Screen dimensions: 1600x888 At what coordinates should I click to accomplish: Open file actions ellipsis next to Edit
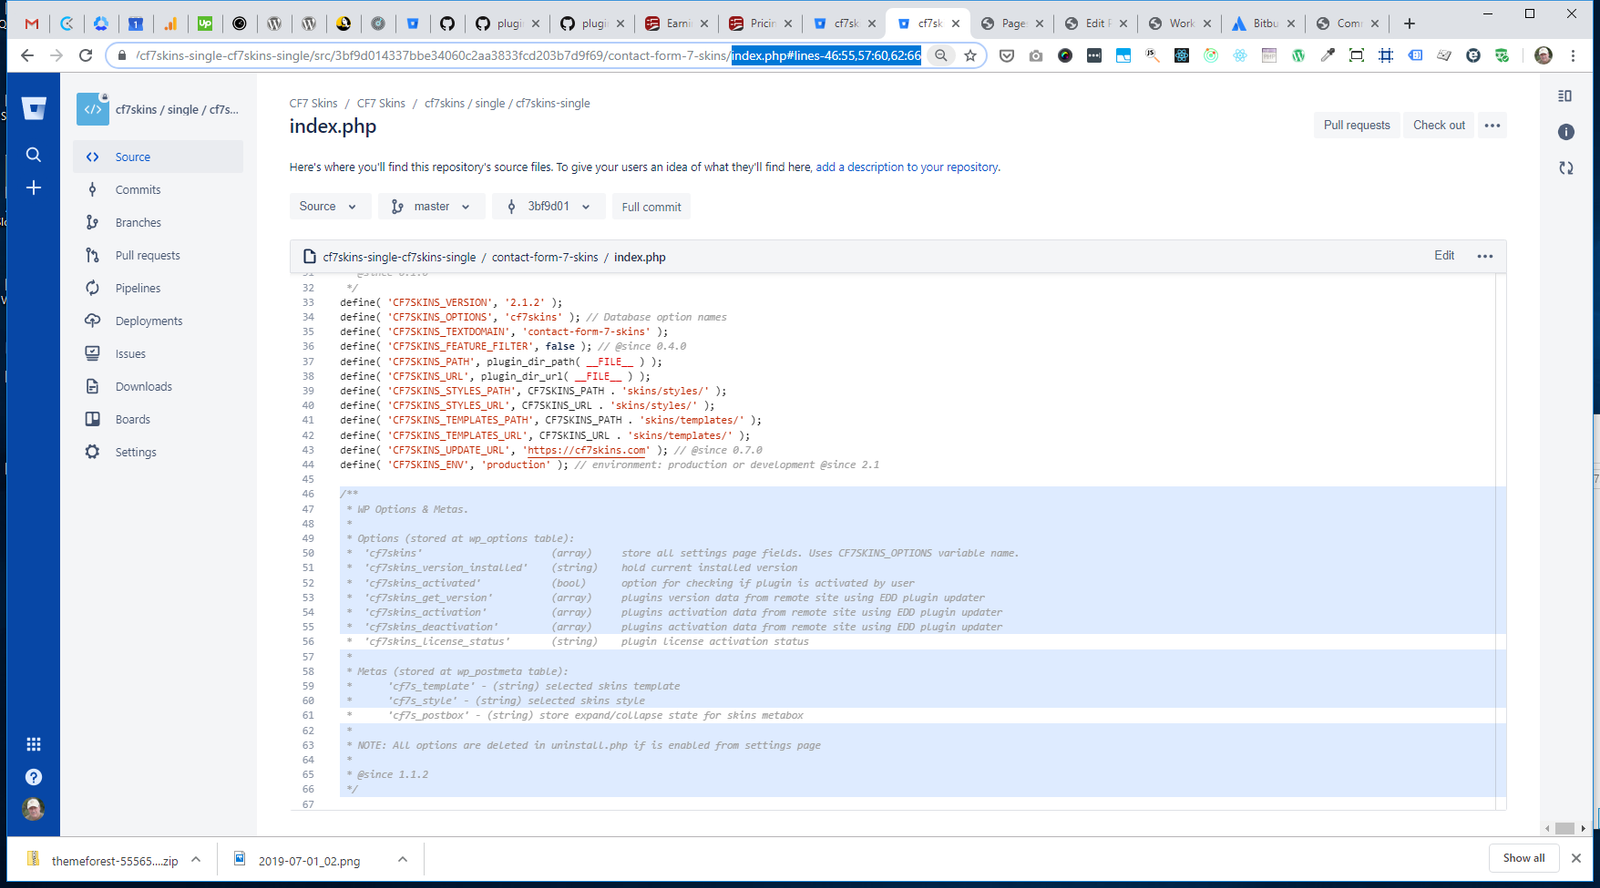pos(1485,257)
